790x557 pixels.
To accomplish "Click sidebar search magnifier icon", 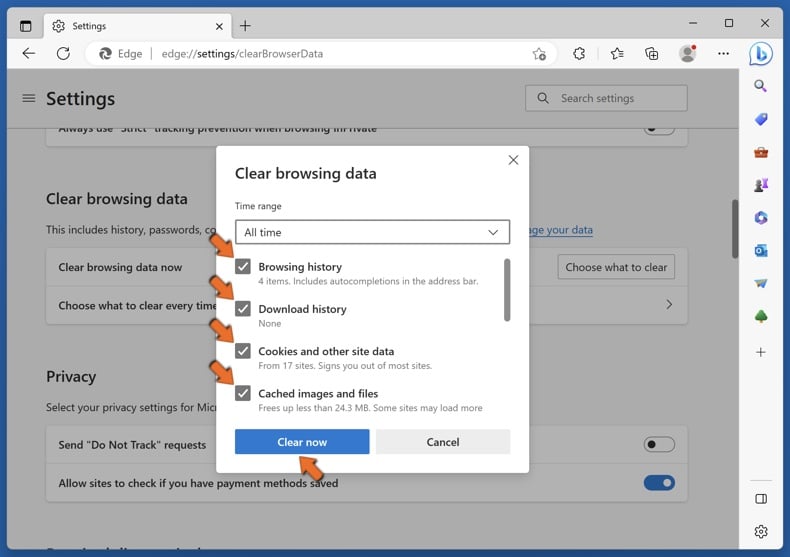I will tap(761, 86).
